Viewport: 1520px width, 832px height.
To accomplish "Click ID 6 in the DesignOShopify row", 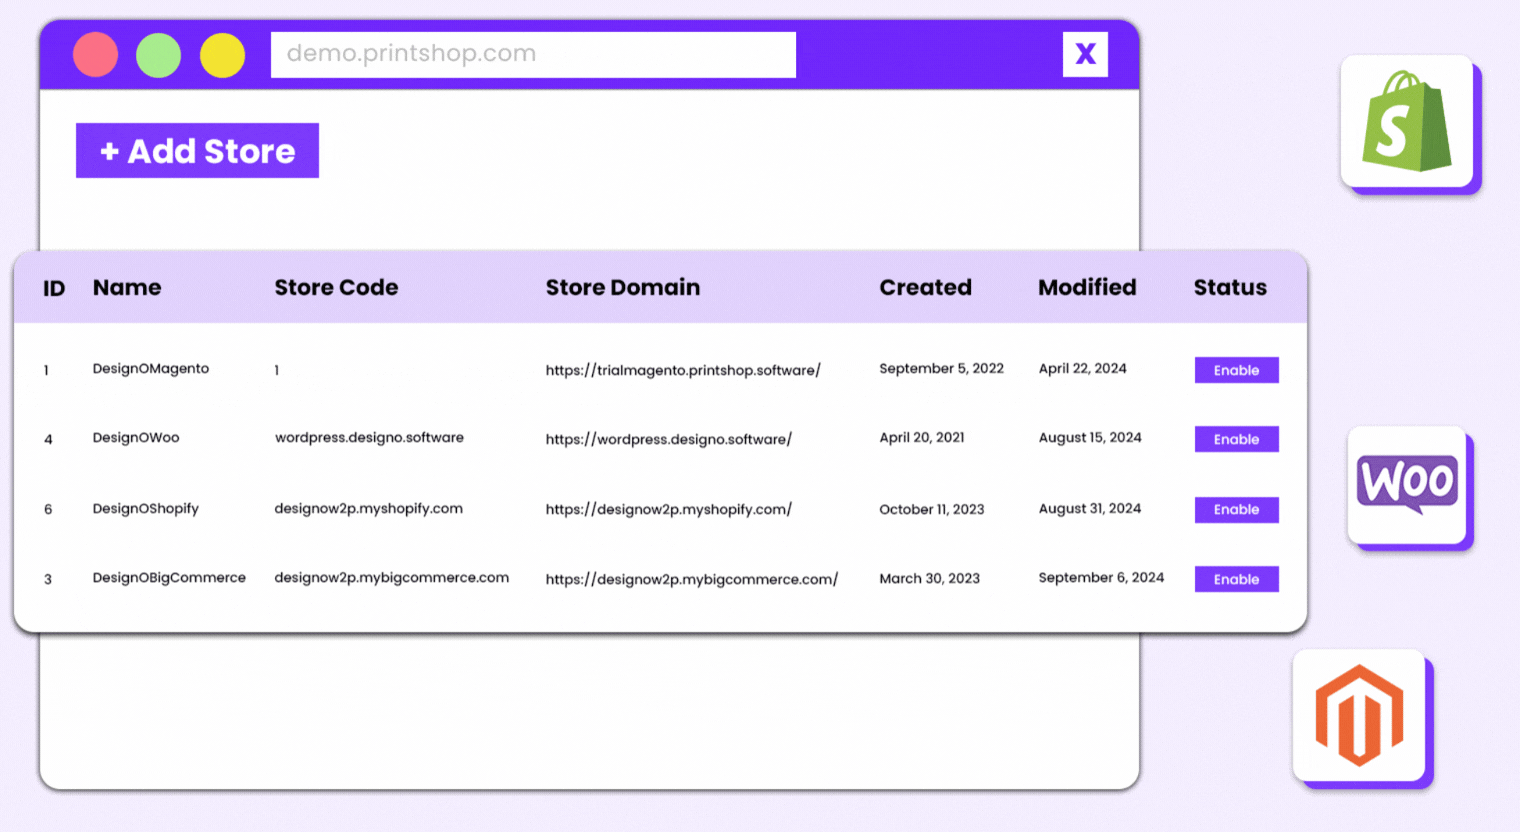I will (x=48, y=510).
